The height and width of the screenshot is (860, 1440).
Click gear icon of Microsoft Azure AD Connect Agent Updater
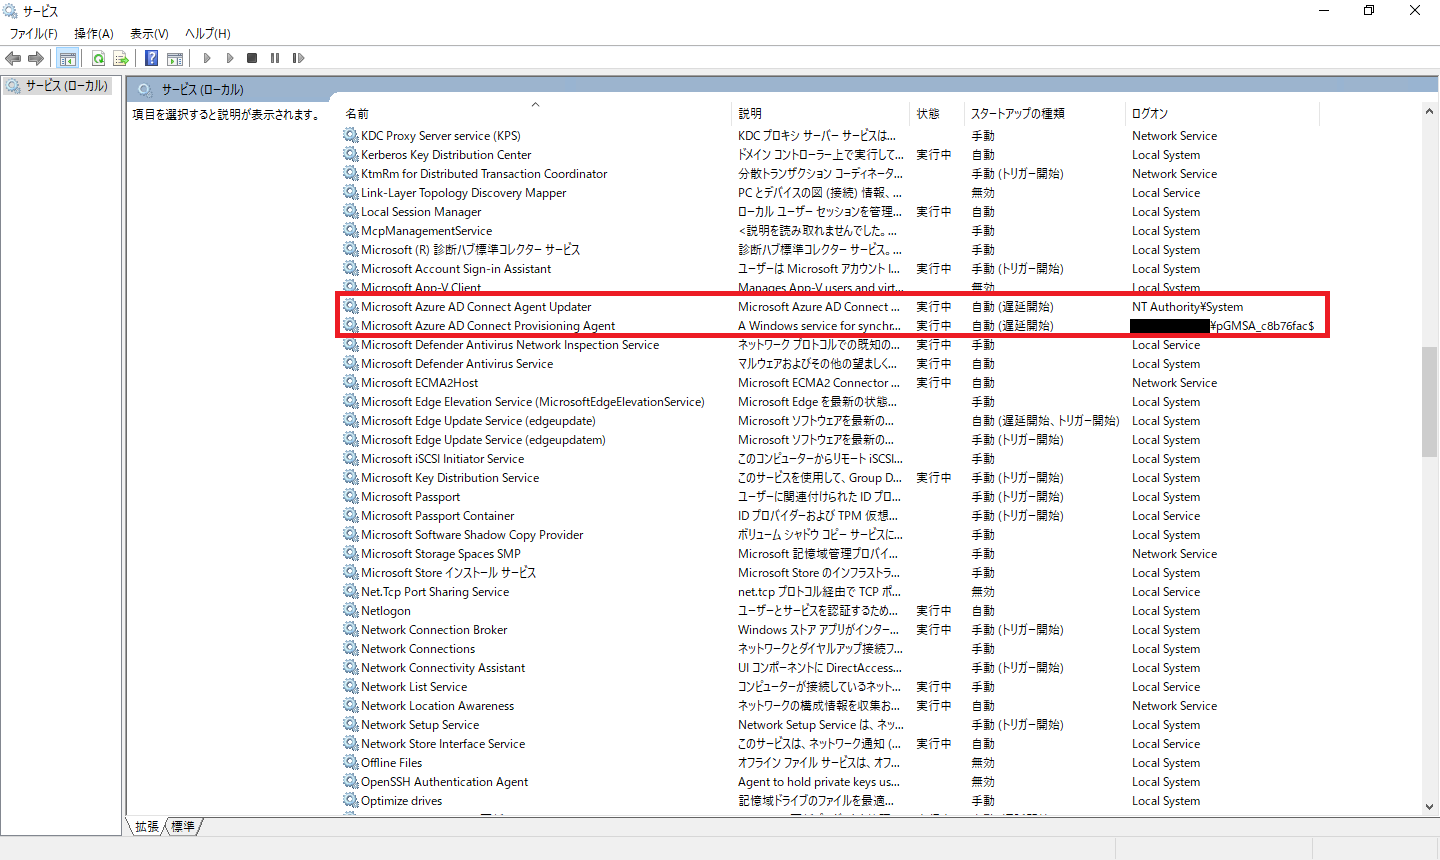(350, 306)
